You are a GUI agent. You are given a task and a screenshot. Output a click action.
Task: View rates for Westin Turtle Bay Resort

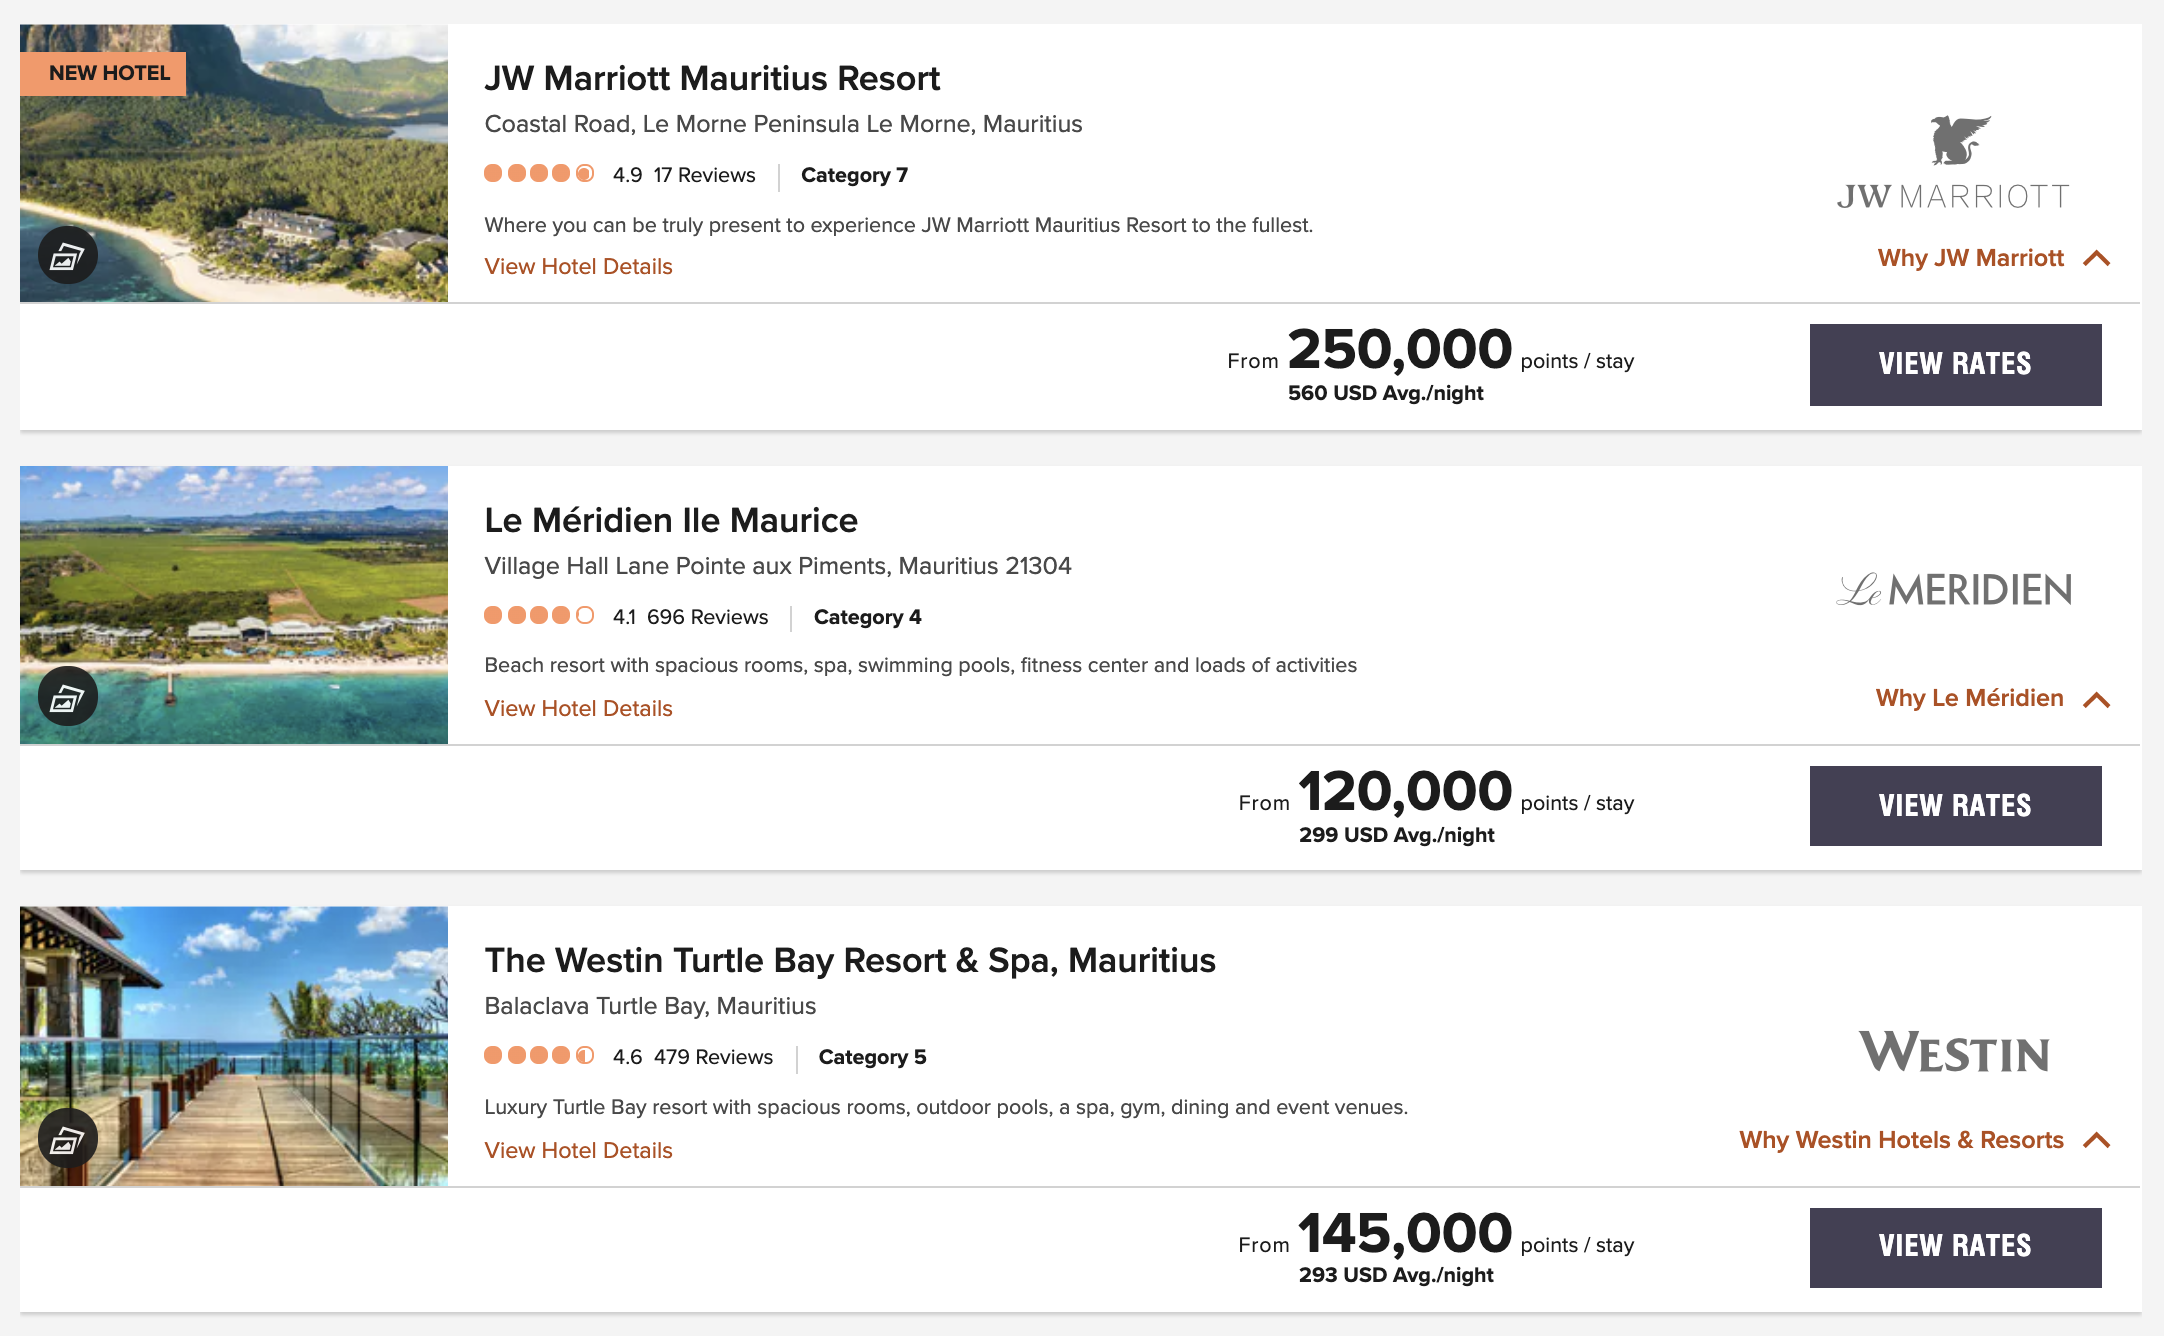[x=1955, y=1247]
